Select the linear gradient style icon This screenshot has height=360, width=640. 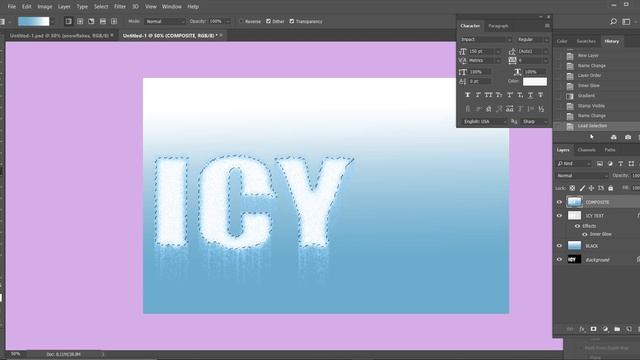click(x=69, y=21)
